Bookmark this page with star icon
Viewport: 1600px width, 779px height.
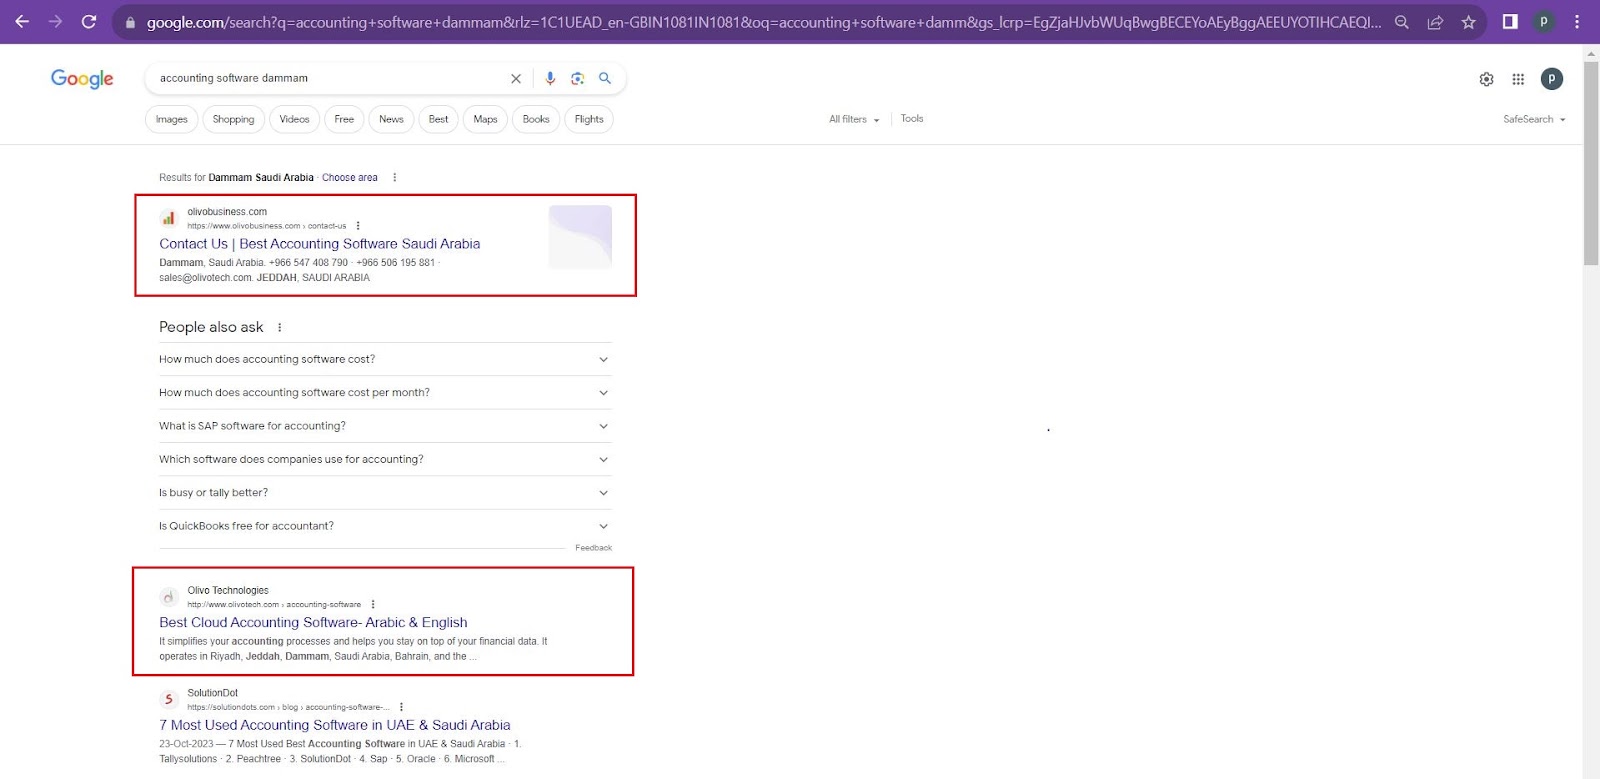pos(1468,22)
